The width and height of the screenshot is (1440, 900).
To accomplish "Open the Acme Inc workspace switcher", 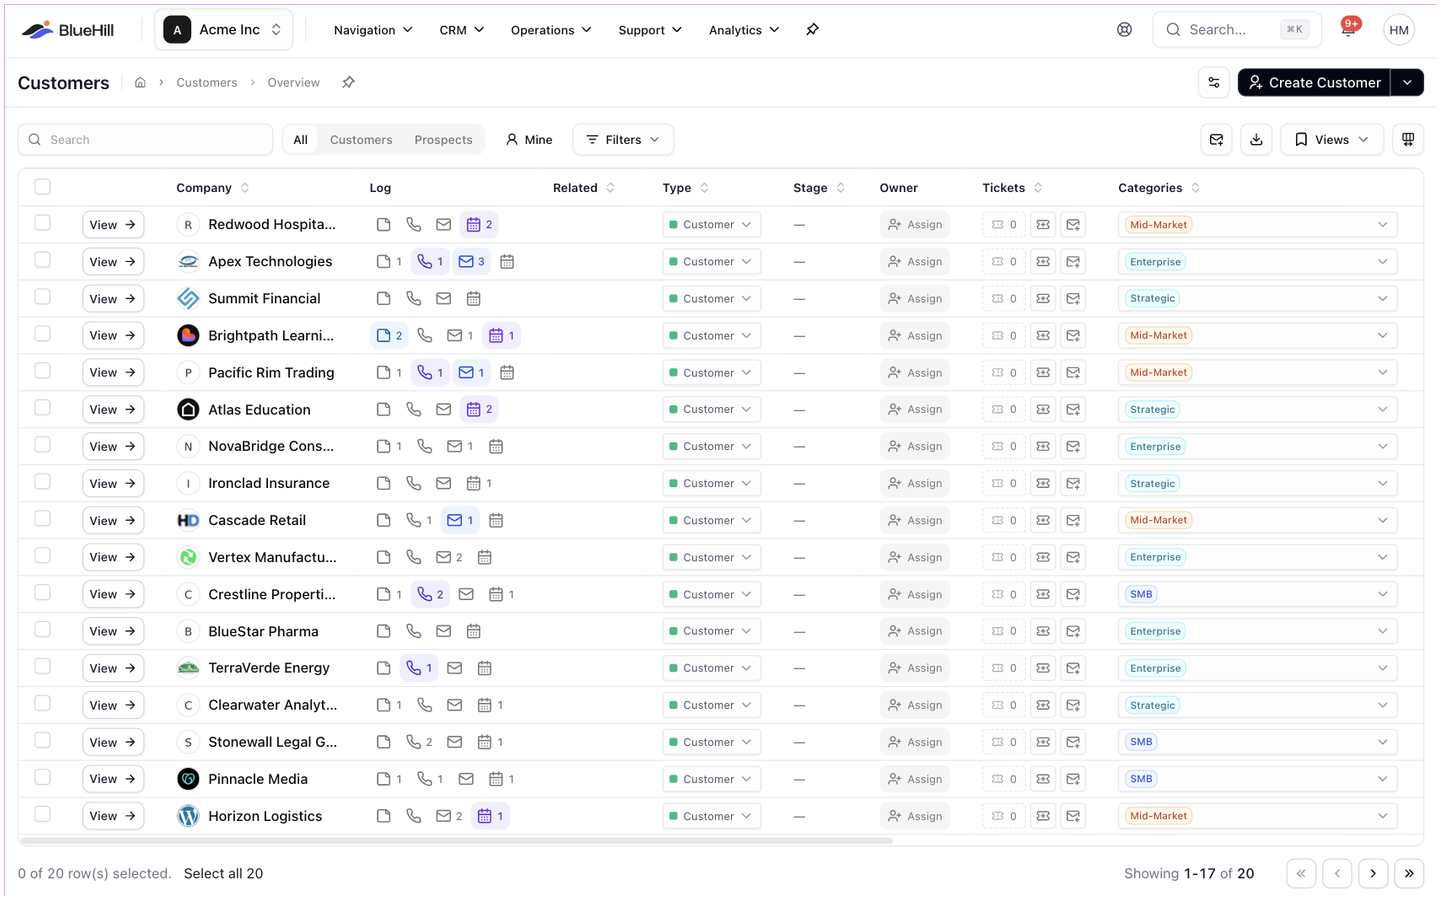I will pyautogui.click(x=224, y=30).
